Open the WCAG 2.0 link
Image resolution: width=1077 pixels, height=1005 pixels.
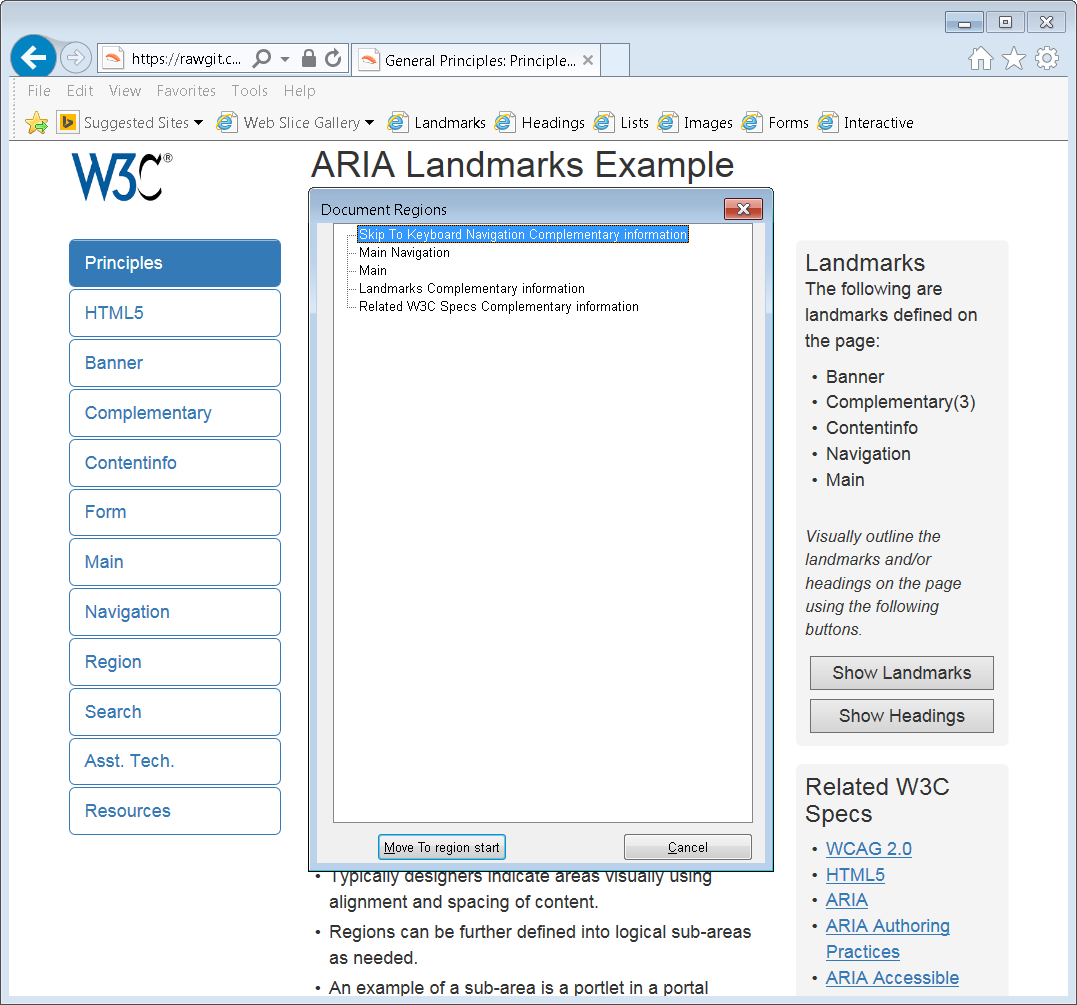tap(868, 848)
